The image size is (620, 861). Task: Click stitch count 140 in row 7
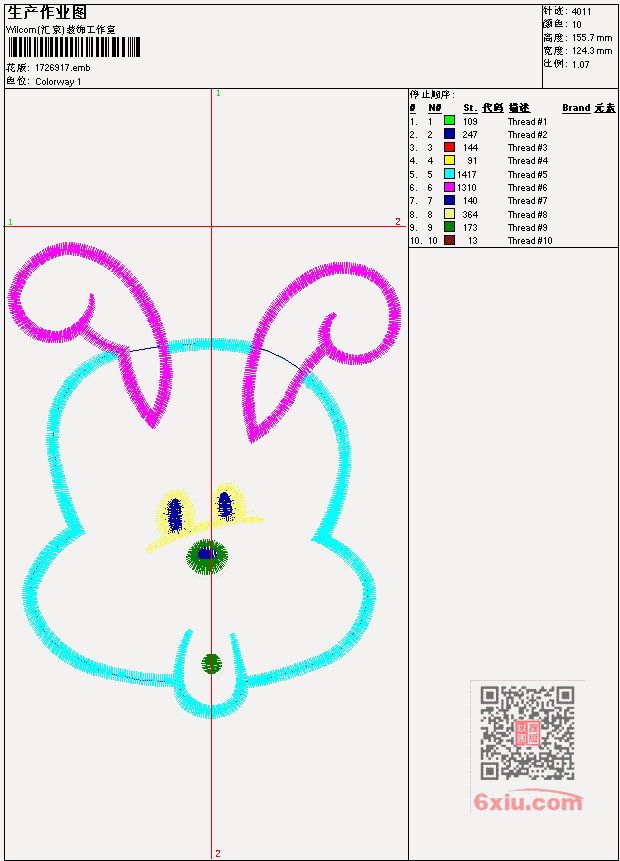coord(470,201)
